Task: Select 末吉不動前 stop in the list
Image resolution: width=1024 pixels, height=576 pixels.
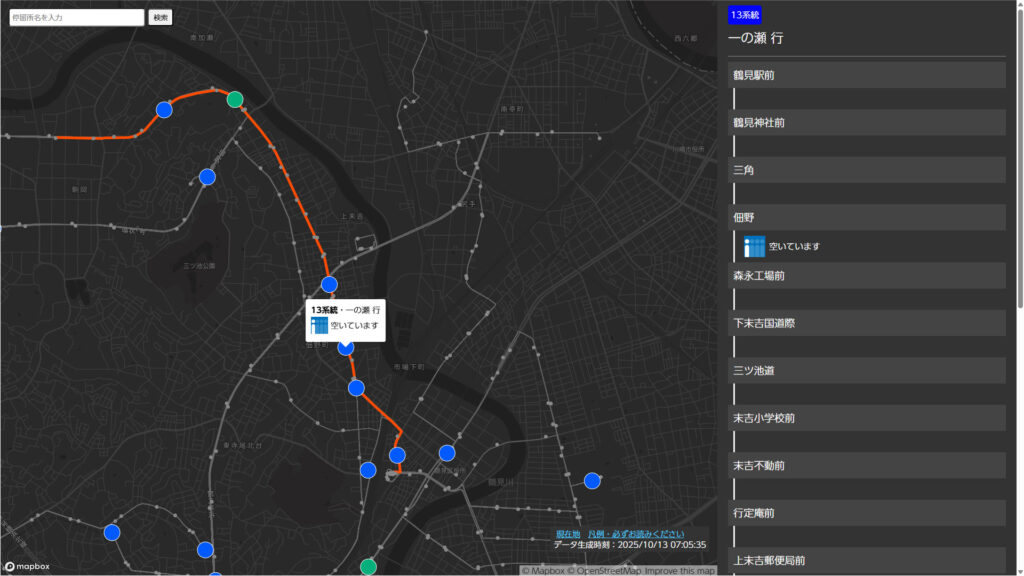Action: coord(867,465)
